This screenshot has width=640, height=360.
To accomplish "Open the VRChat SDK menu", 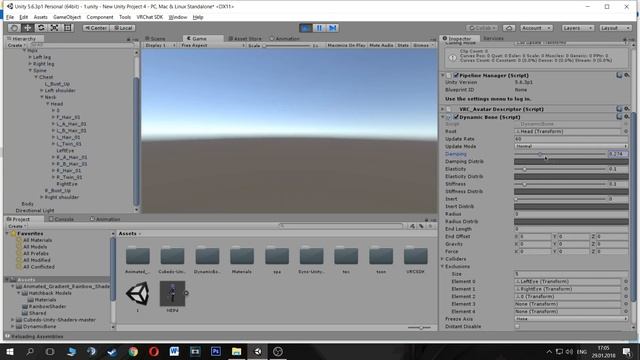I will pyautogui.click(x=149, y=17).
